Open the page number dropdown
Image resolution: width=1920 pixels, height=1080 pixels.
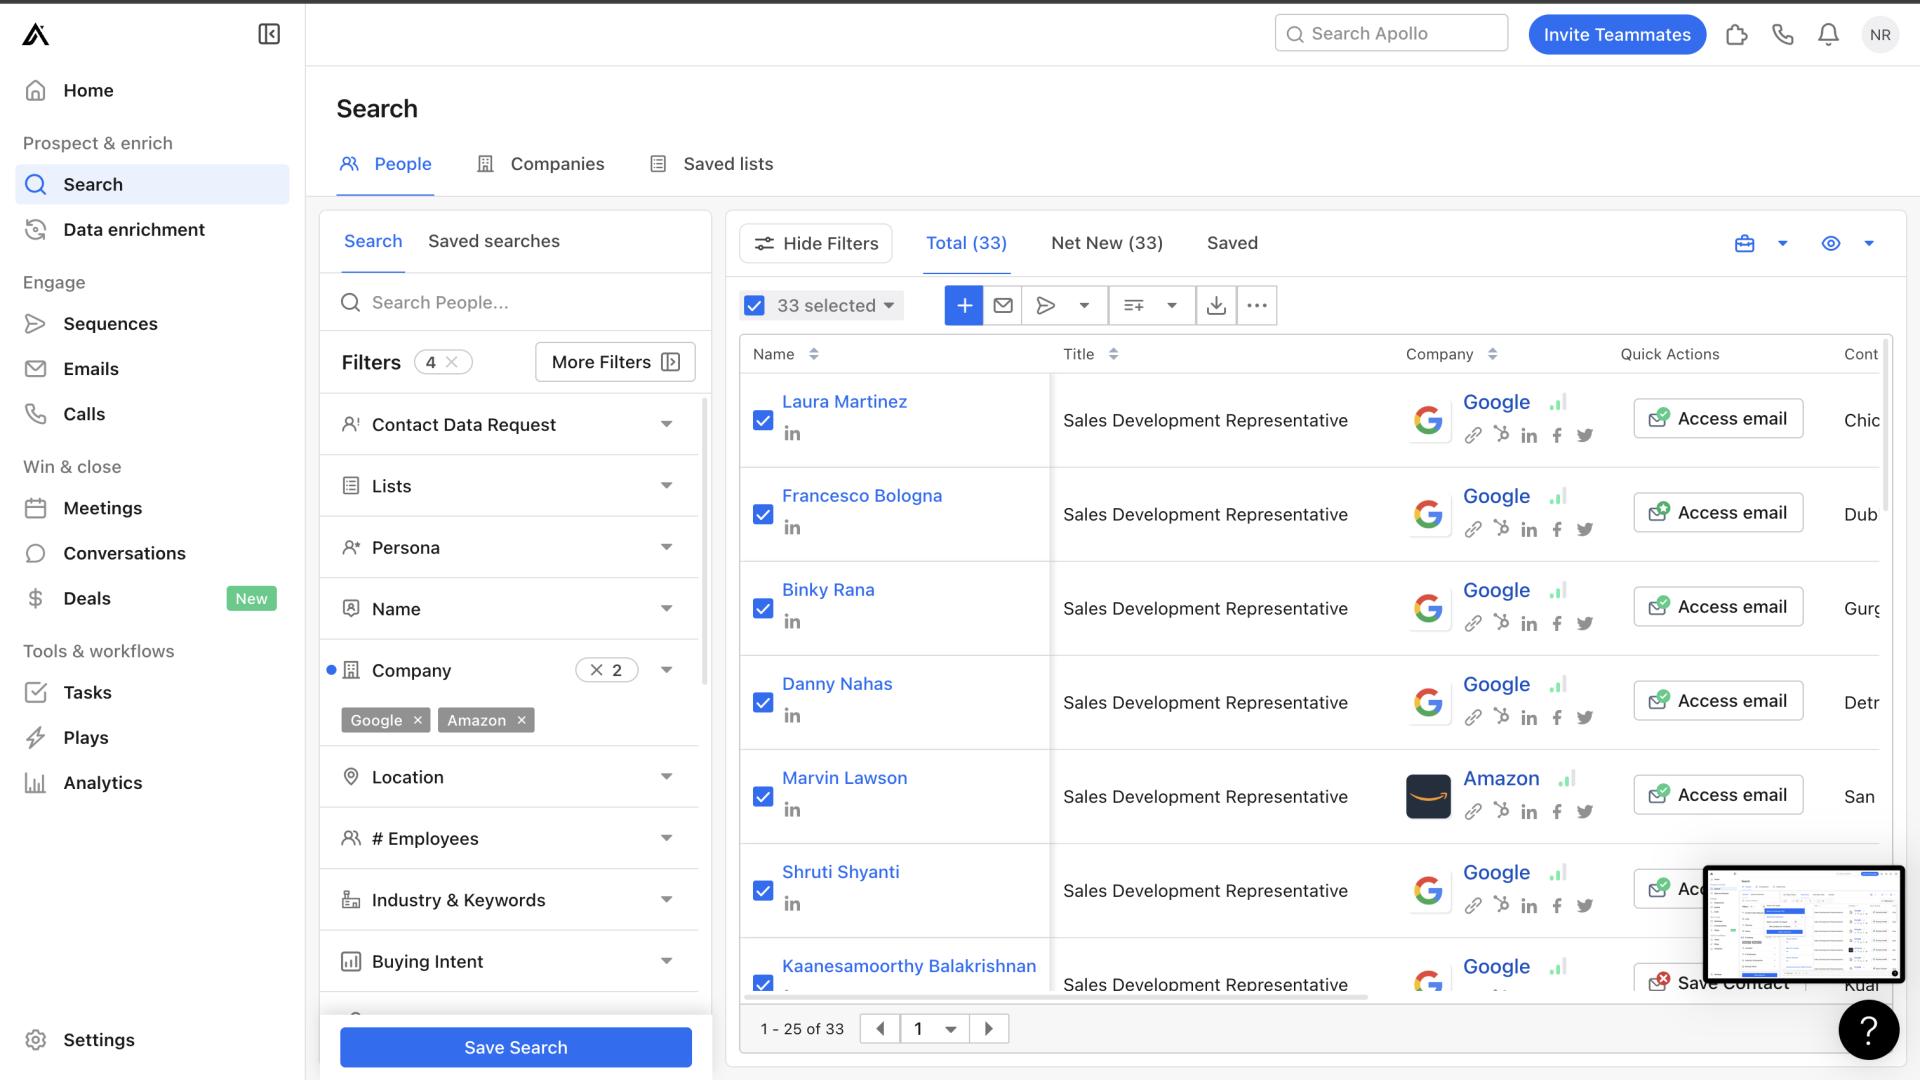935,1028
